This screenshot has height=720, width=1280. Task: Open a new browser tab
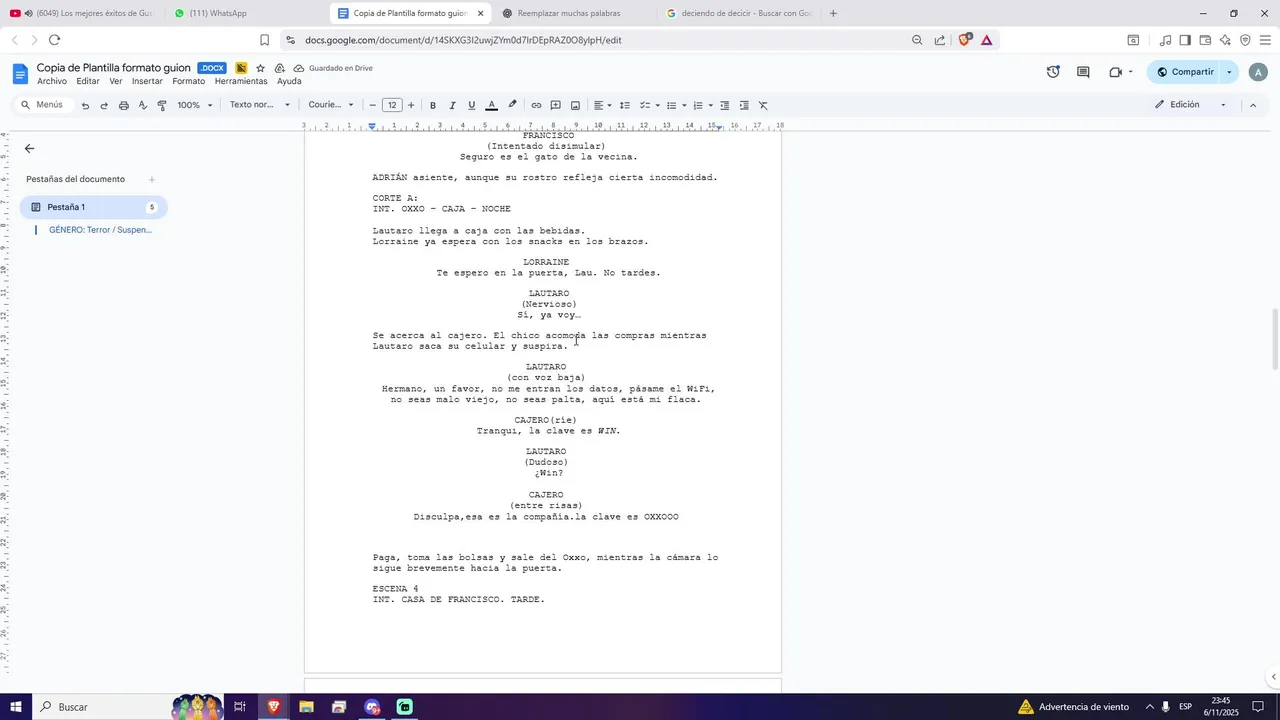point(833,13)
